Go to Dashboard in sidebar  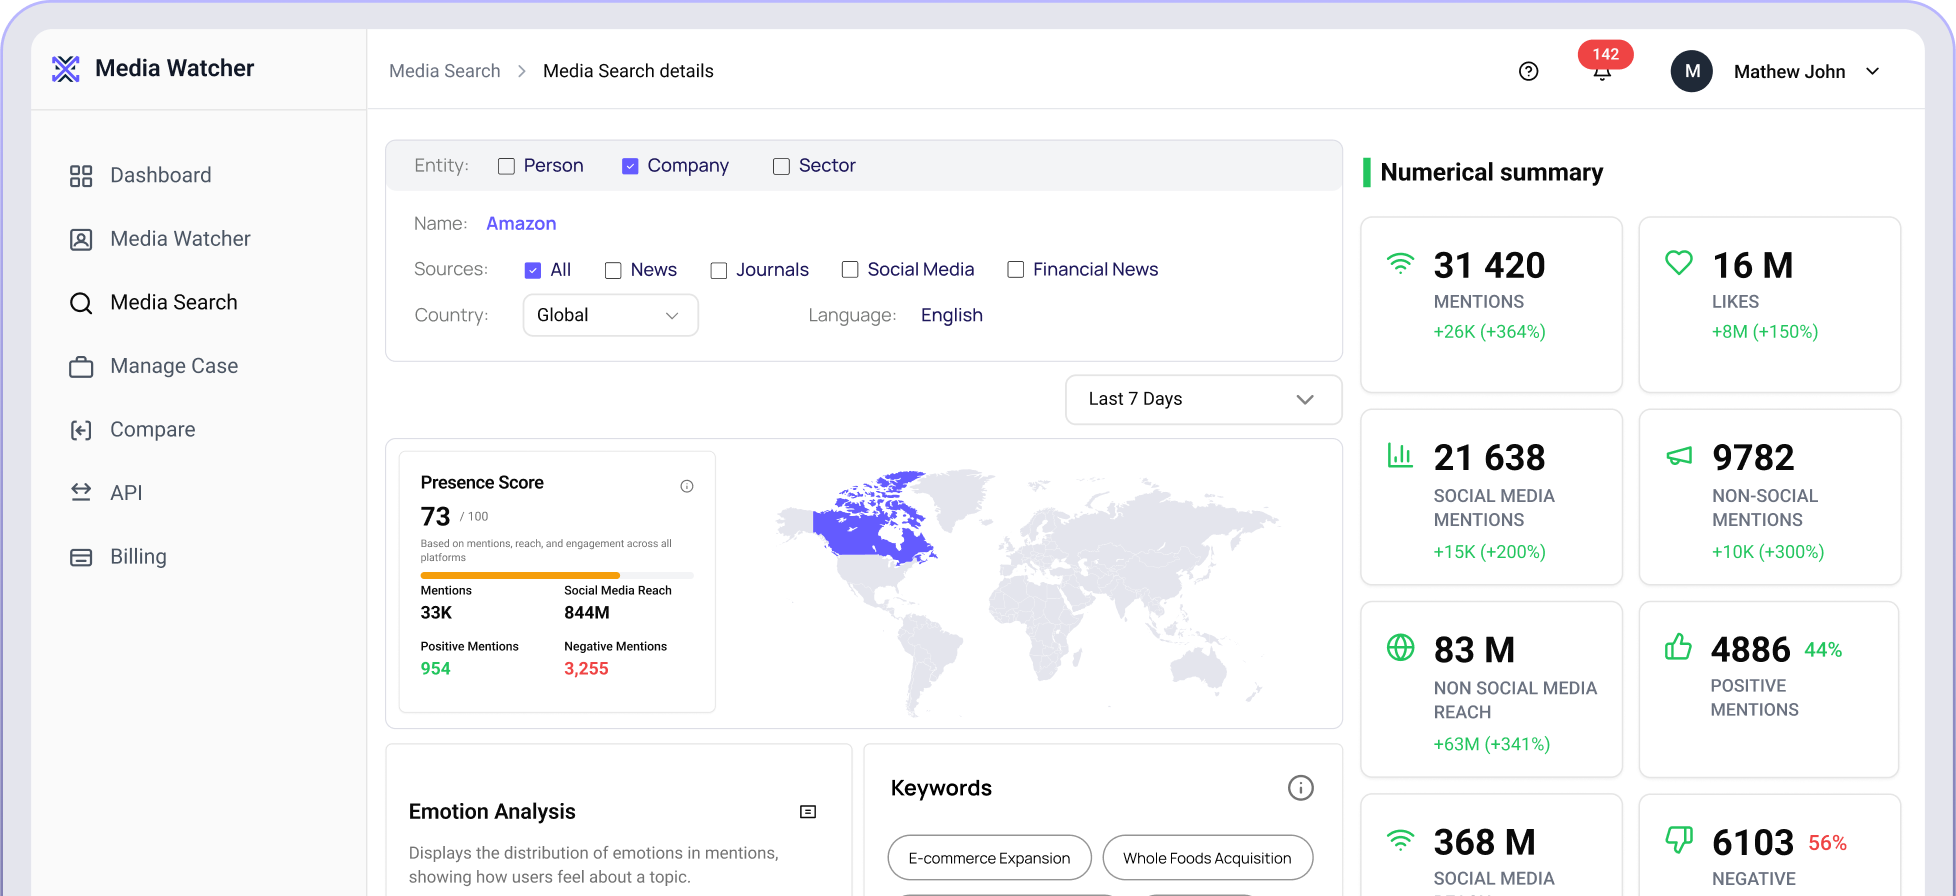coord(160,175)
